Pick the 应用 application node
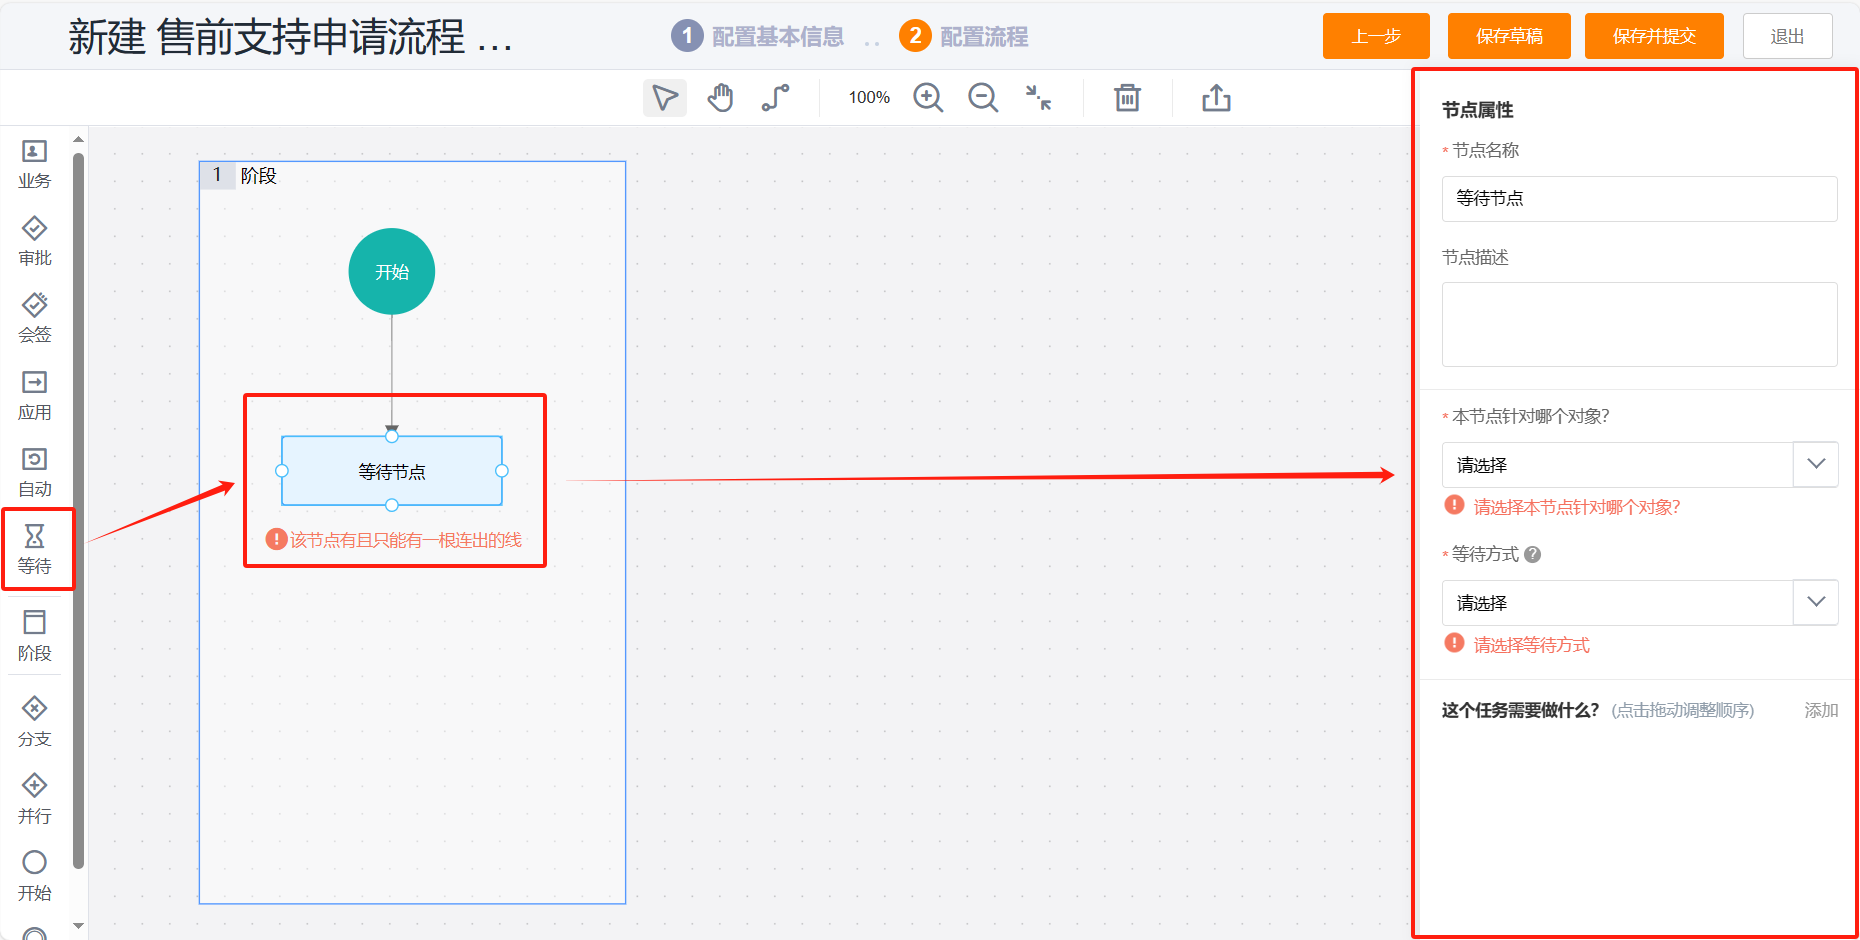The height and width of the screenshot is (940, 1860). click(x=35, y=396)
